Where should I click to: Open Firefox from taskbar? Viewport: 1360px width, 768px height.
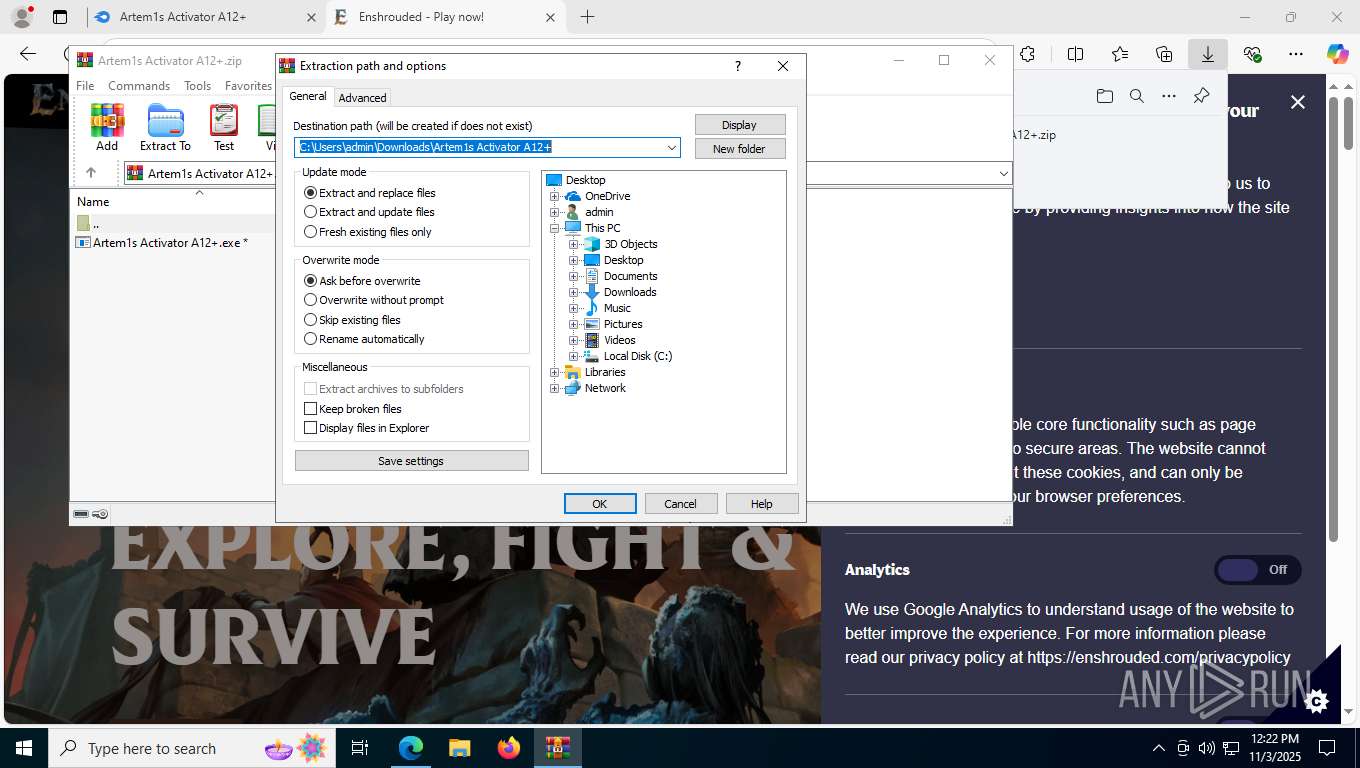coord(509,748)
